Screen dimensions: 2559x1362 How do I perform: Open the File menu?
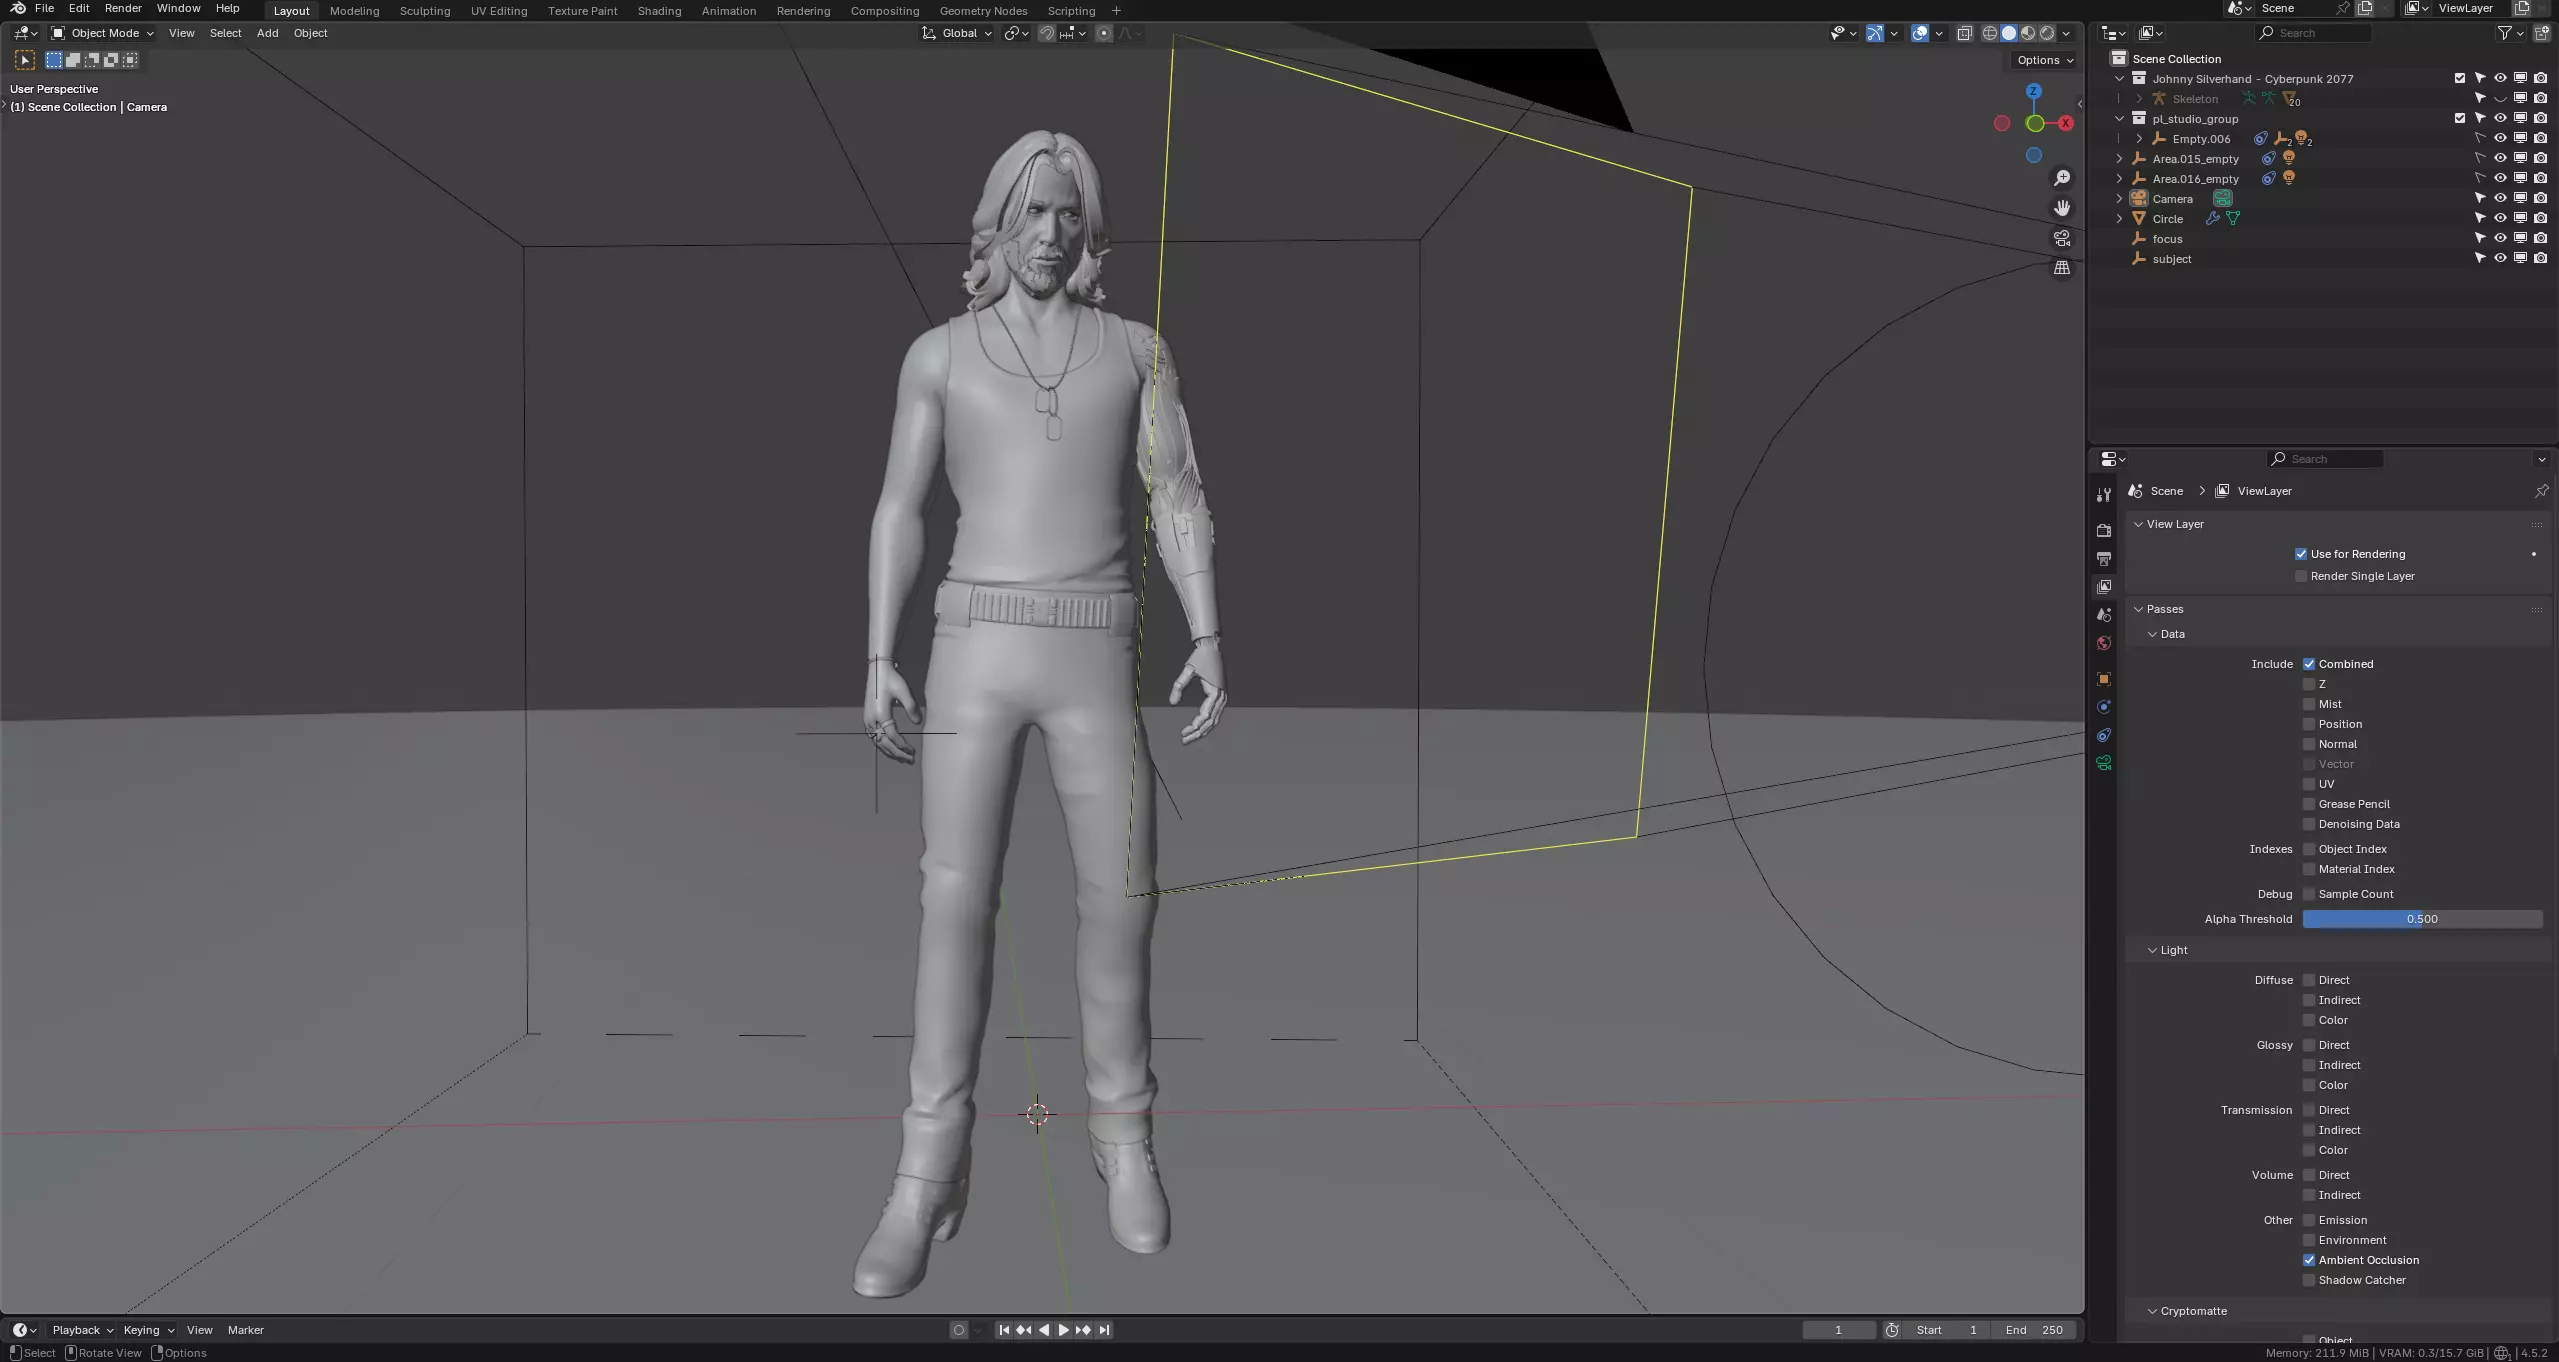[44, 8]
